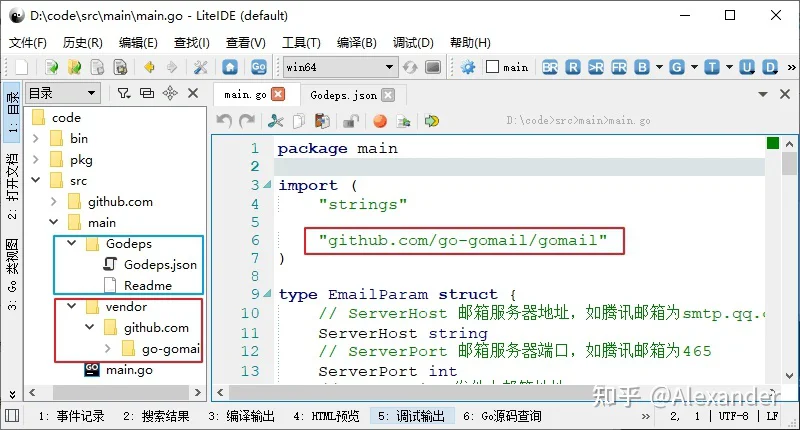This screenshot has width=800, height=430.
Task: Click the BR build-and-run button
Action: pyautogui.click(x=550, y=67)
